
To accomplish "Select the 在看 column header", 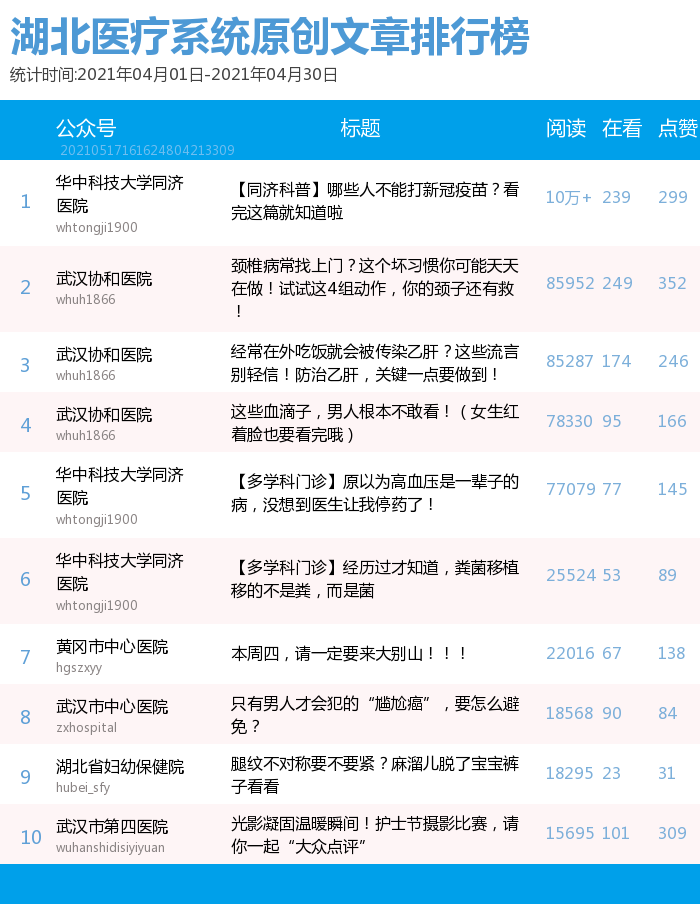I will [x=621, y=128].
